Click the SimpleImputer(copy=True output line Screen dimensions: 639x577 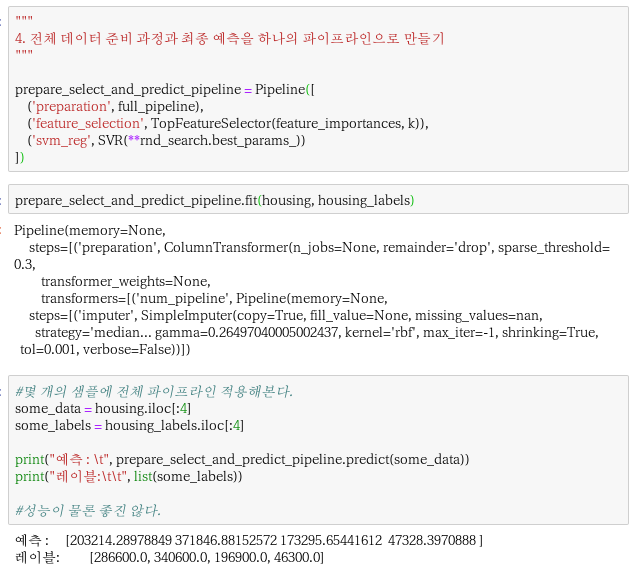point(286,316)
